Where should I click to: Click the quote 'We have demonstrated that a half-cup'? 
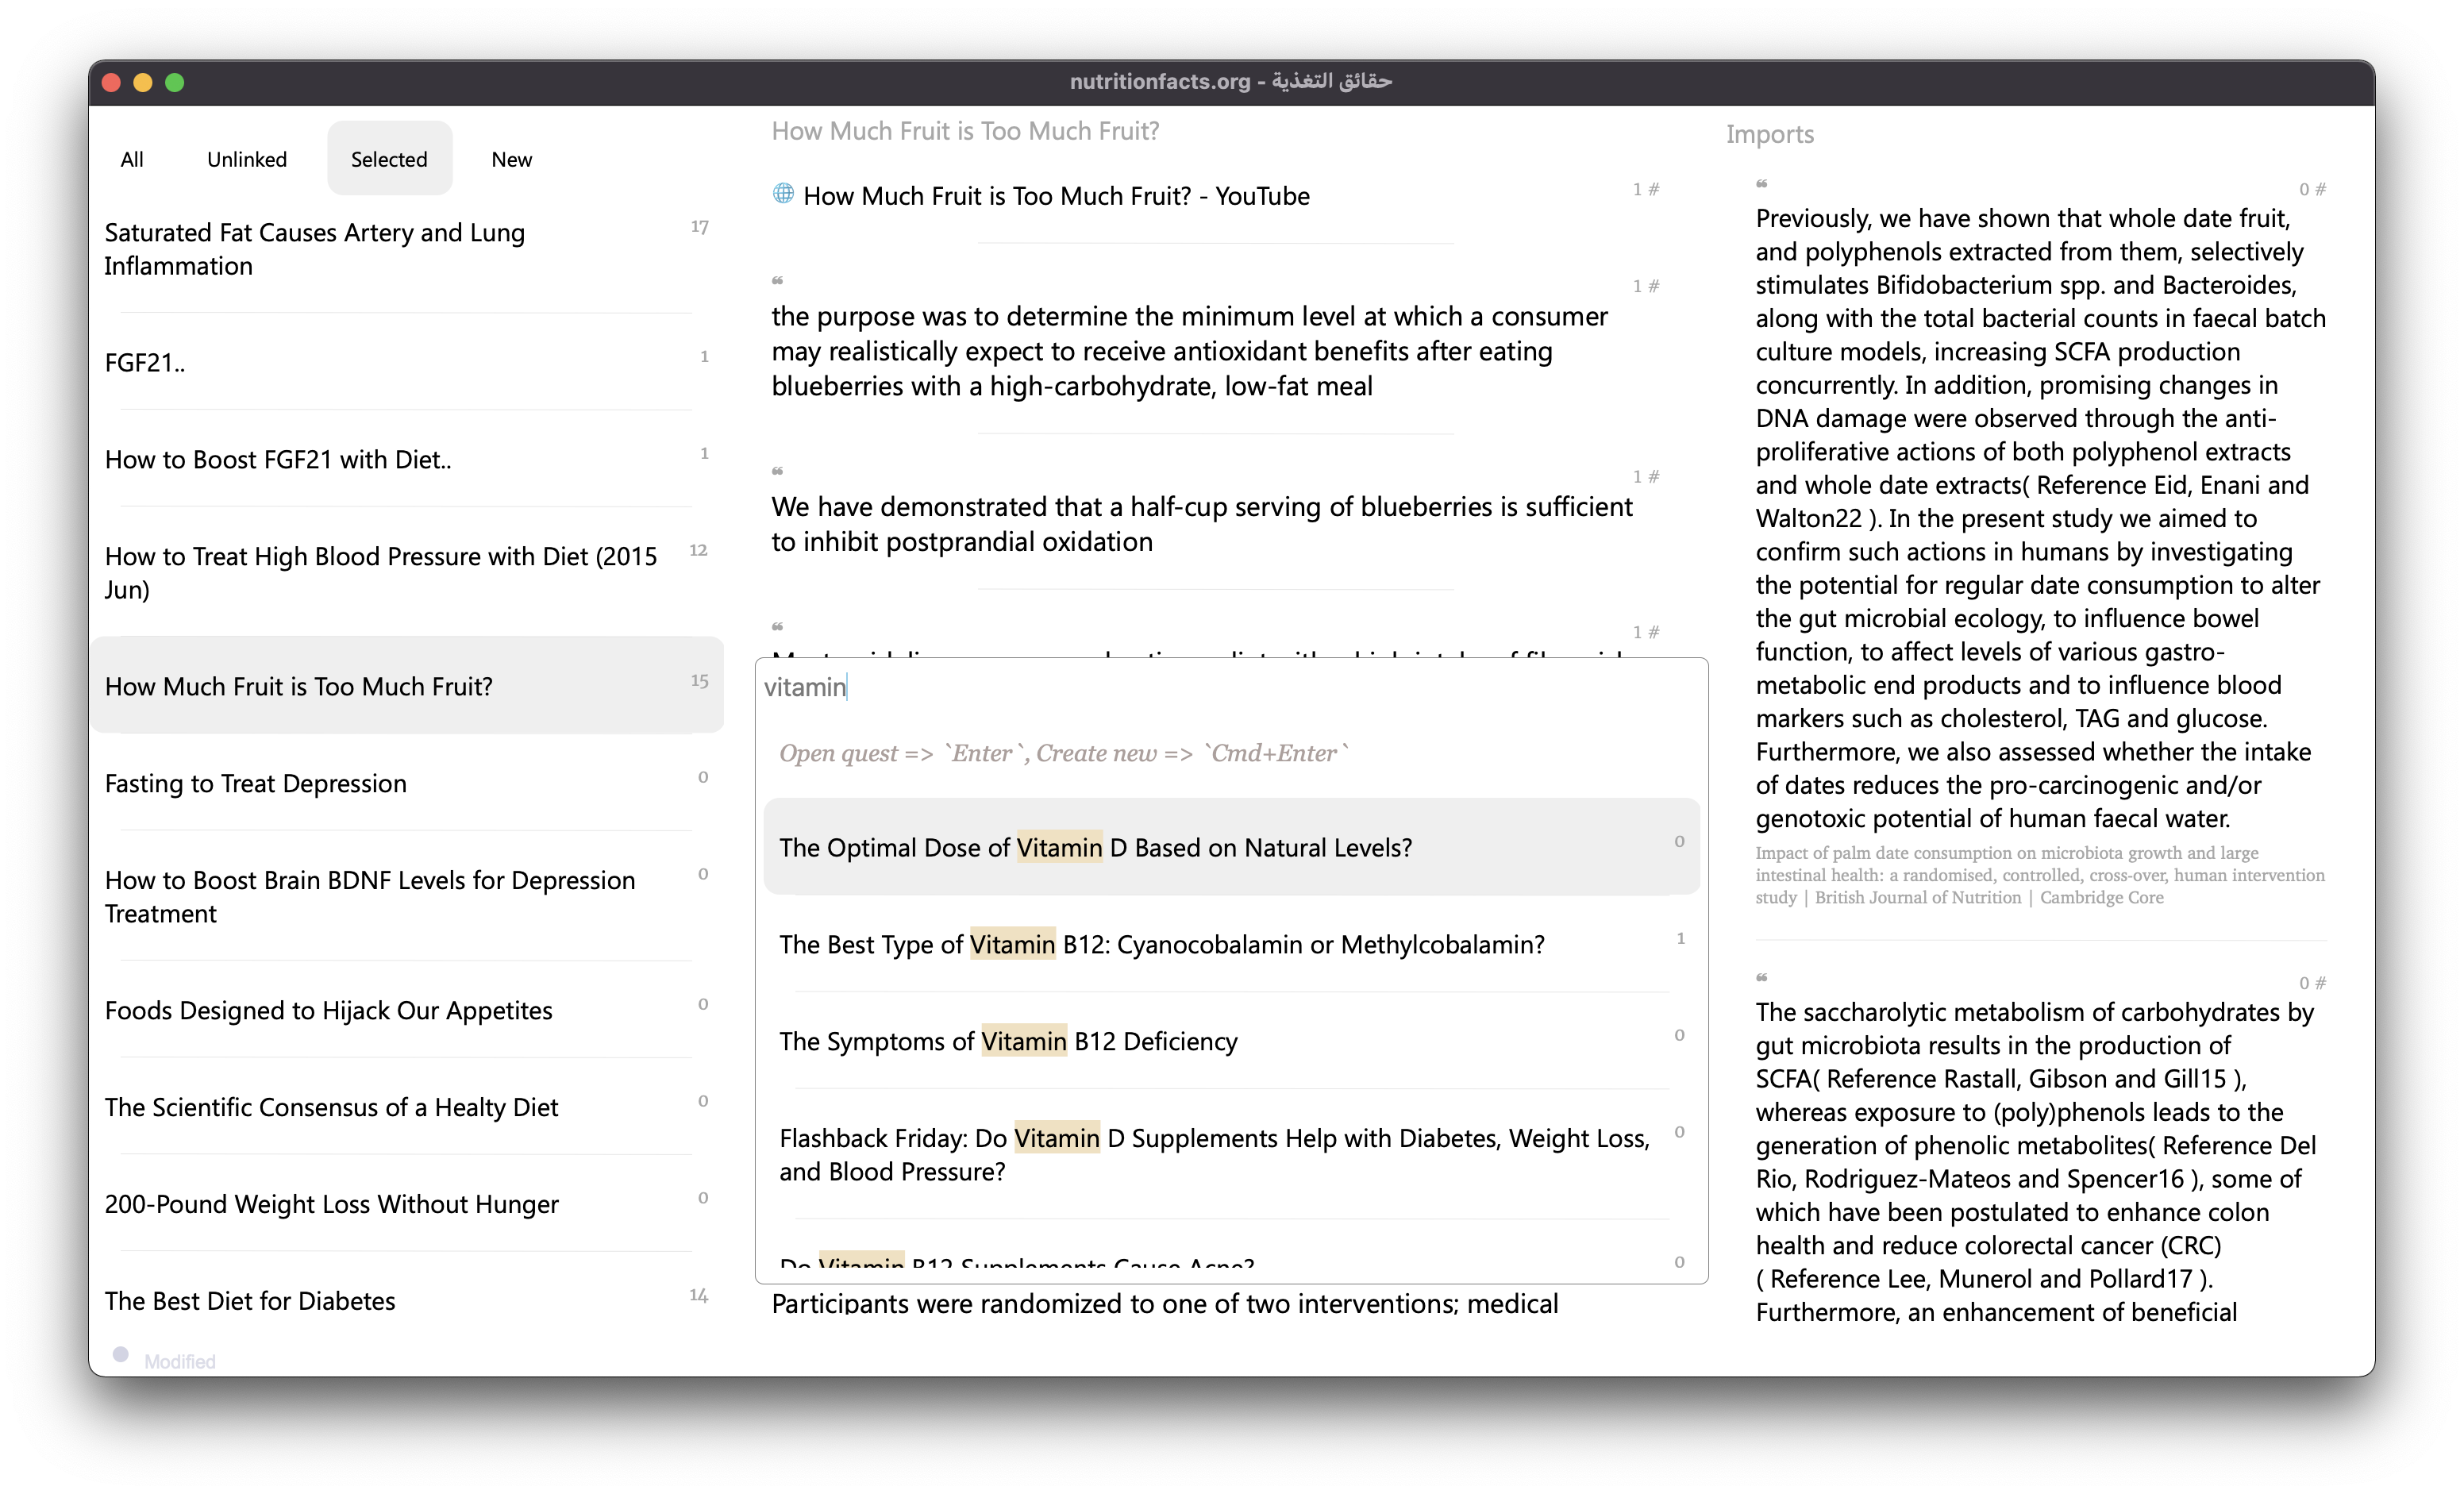pyautogui.click(x=1201, y=524)
